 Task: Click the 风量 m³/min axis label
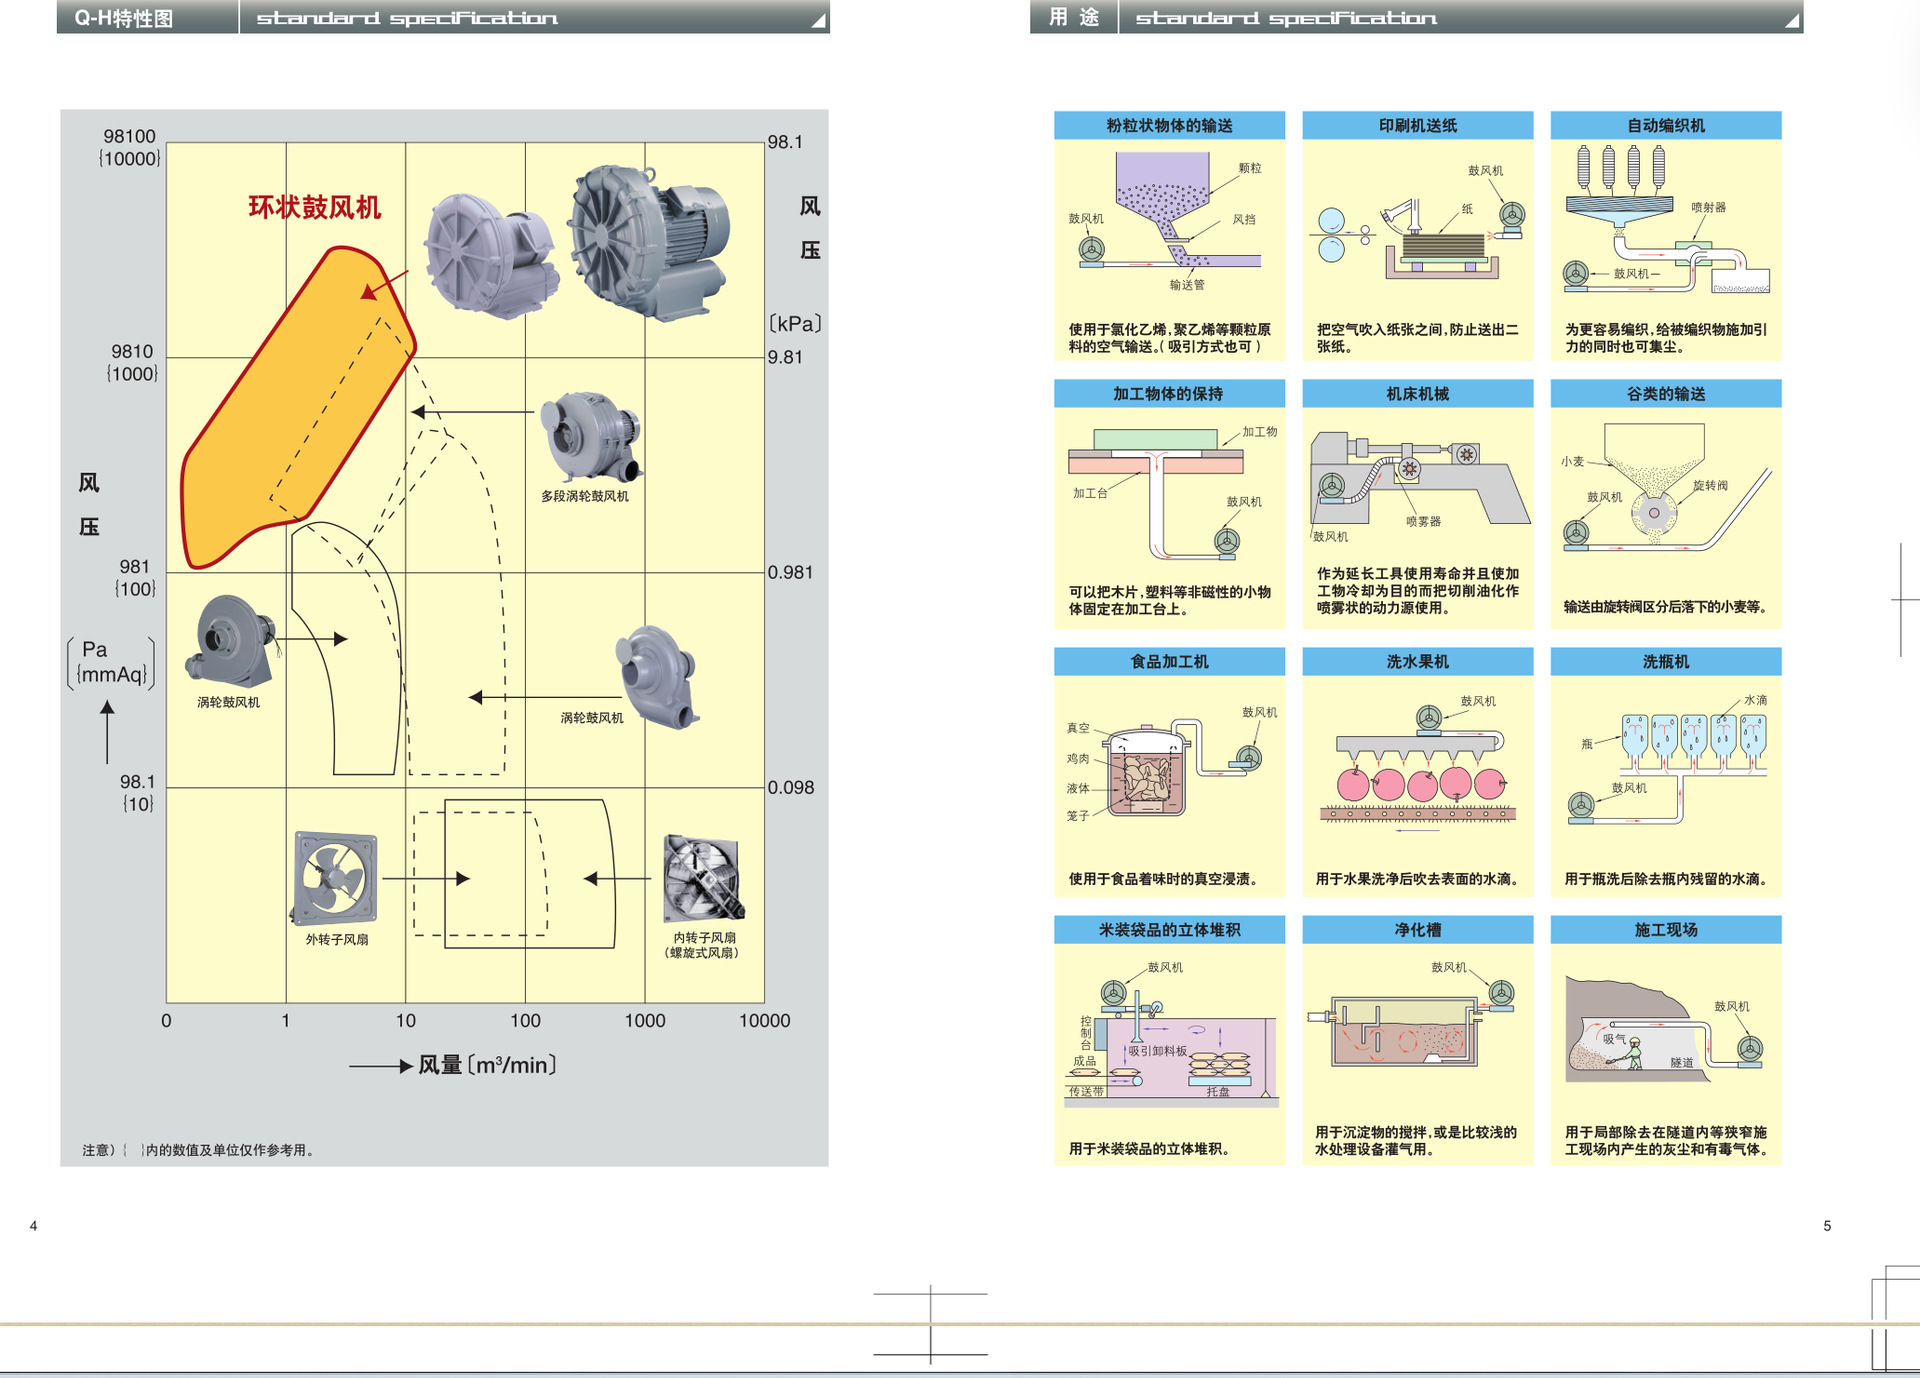click(486, 1065)
